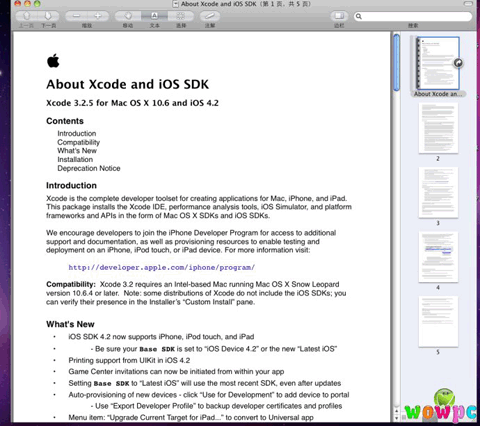
Task: Select the Text selection tool
Action: (x=154, y=16)
